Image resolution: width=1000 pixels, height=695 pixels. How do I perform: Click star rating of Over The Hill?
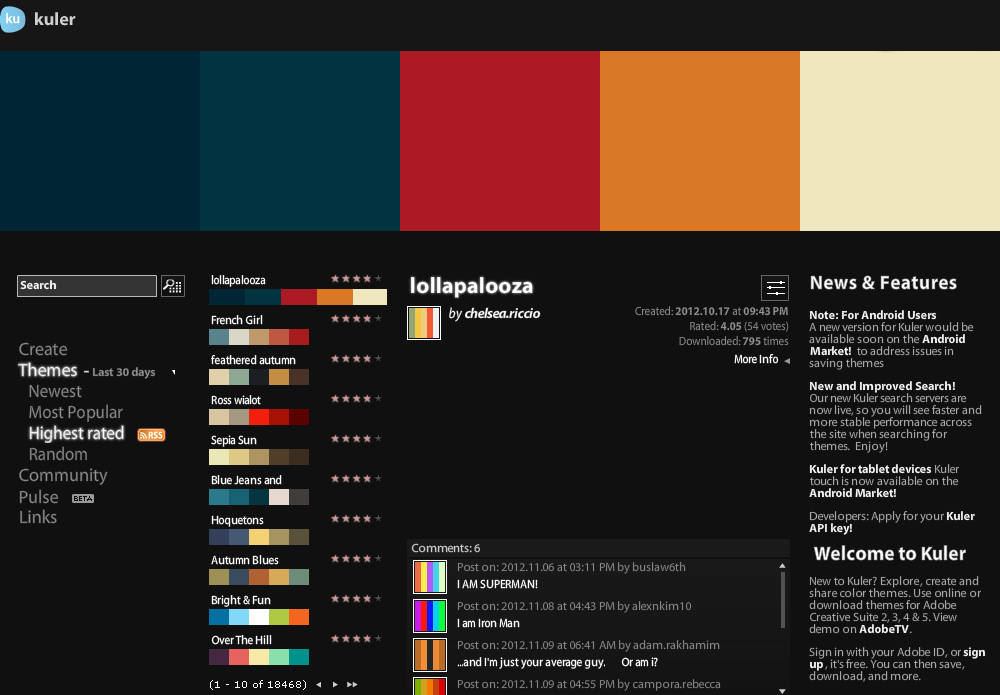(357, 638)
